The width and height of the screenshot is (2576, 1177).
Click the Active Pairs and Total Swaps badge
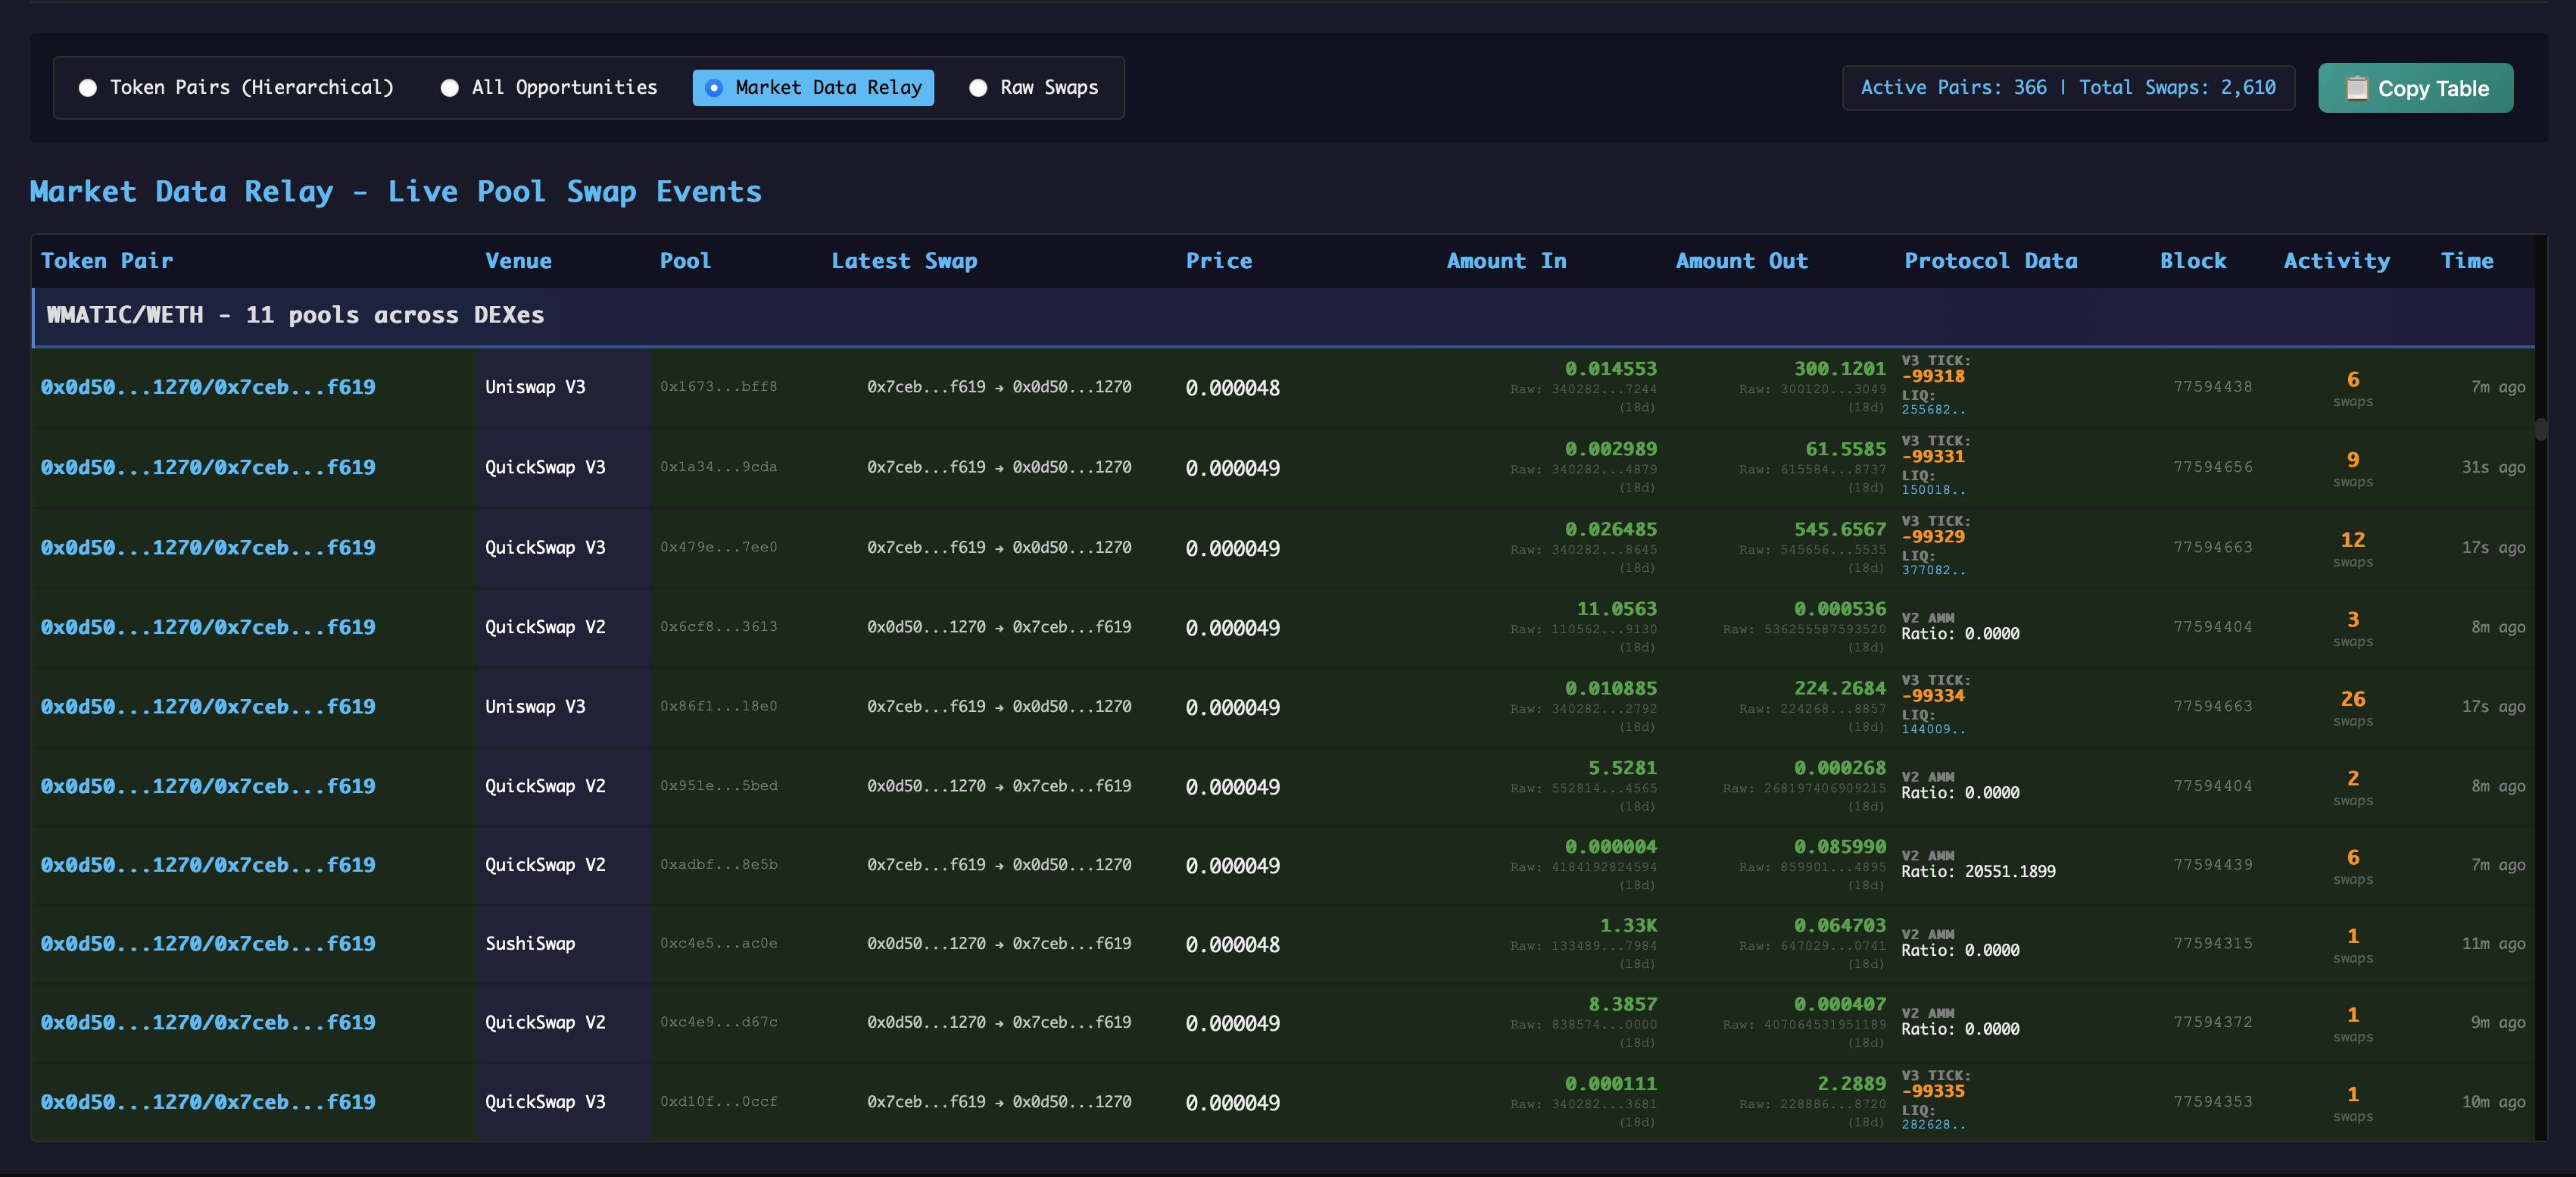[2067, 88]
